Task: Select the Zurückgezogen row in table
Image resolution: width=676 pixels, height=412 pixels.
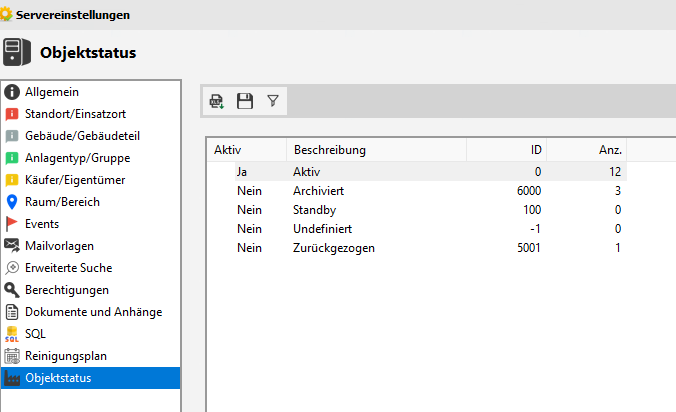Action: (x=334, y=247)
